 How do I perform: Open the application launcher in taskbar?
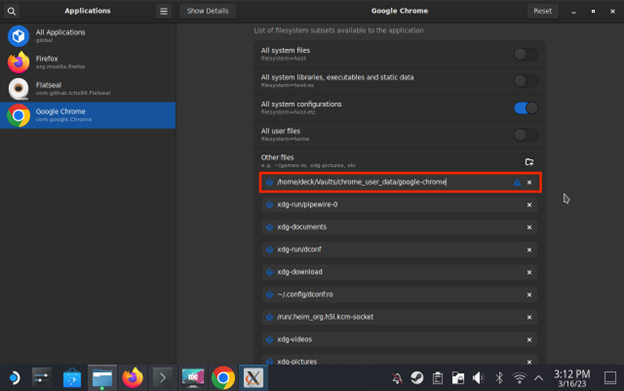pyautogui.click(x=14, y=378)
